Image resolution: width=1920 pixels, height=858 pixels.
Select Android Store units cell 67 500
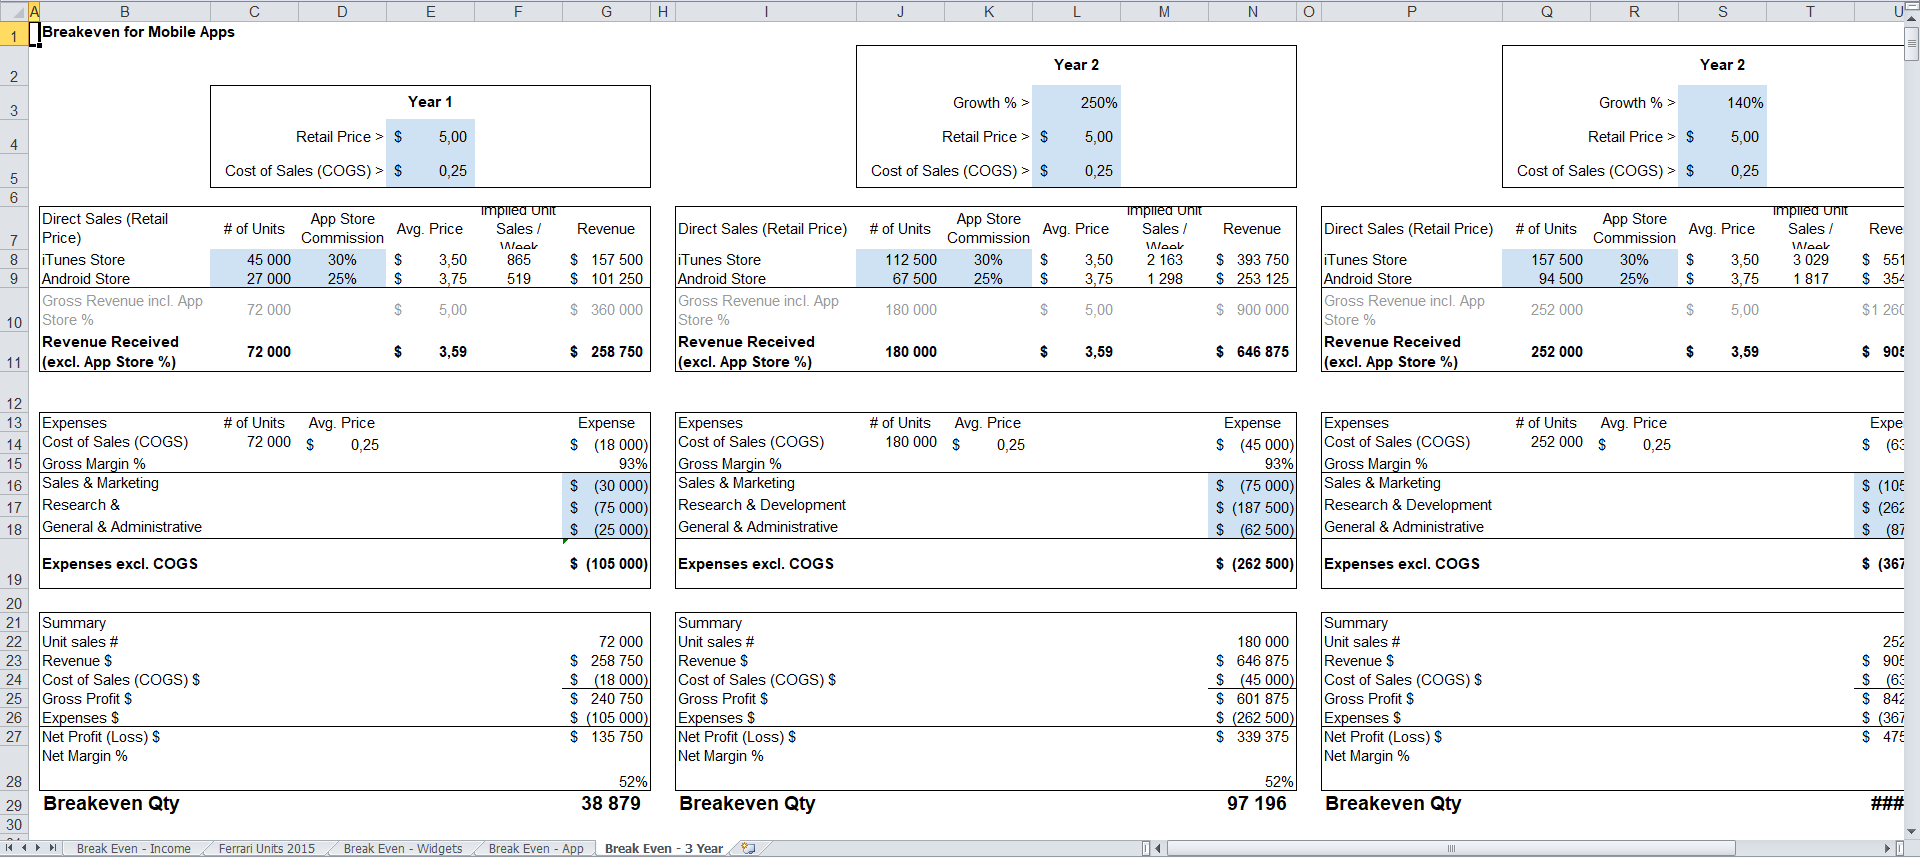[x=900, y=279]
